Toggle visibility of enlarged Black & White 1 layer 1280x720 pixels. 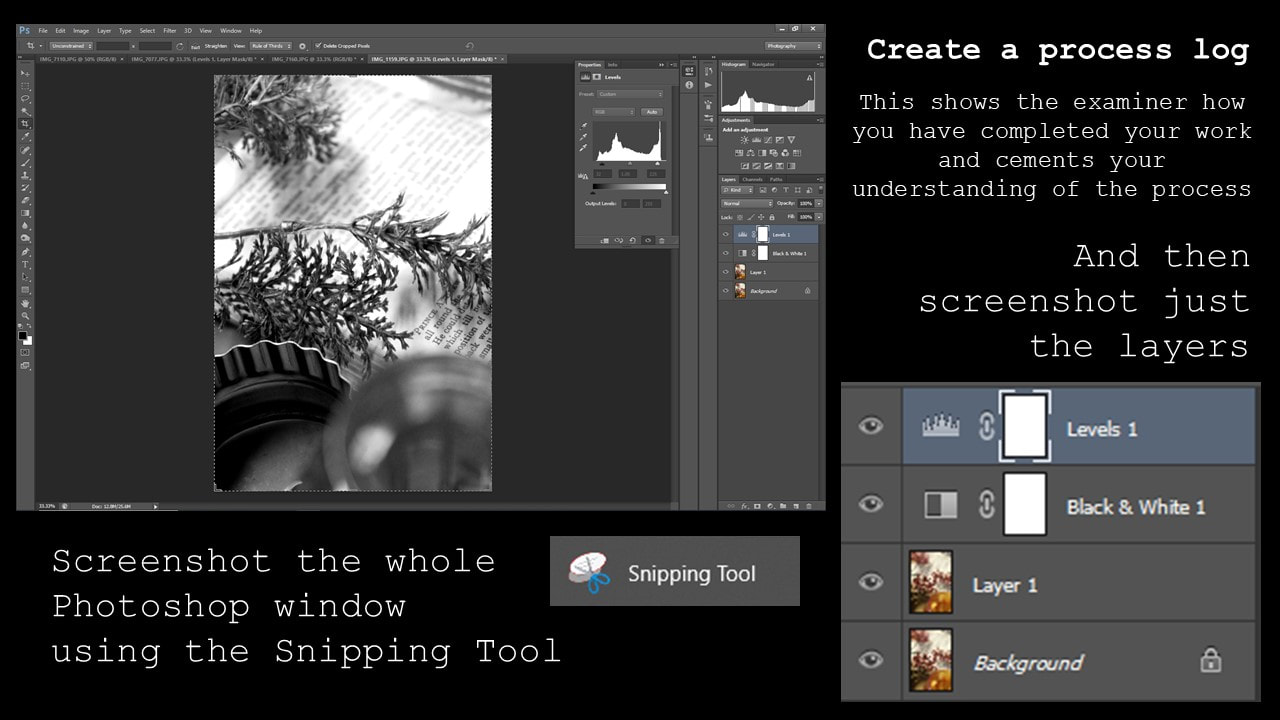(871, 504)
